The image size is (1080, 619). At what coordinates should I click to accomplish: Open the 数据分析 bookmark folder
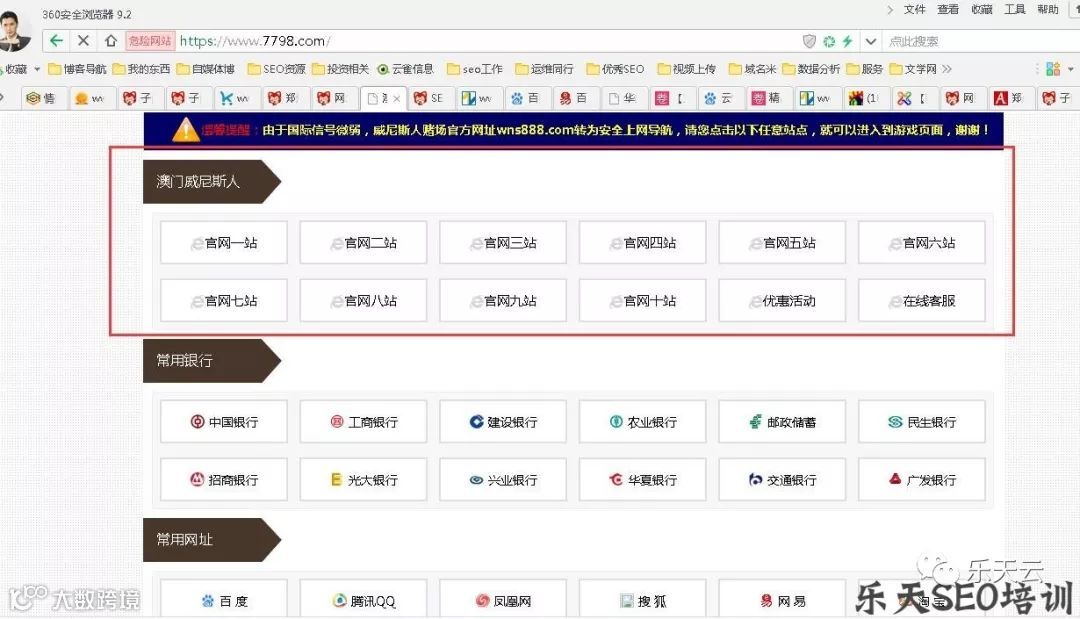(x=811, y=69)
